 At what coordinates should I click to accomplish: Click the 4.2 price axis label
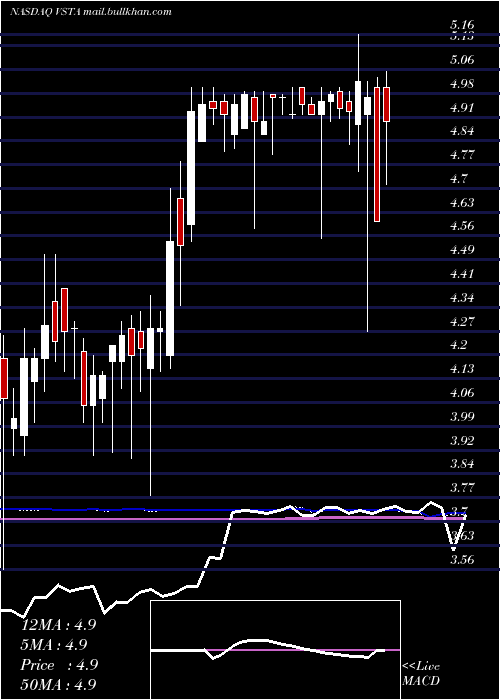459,345
